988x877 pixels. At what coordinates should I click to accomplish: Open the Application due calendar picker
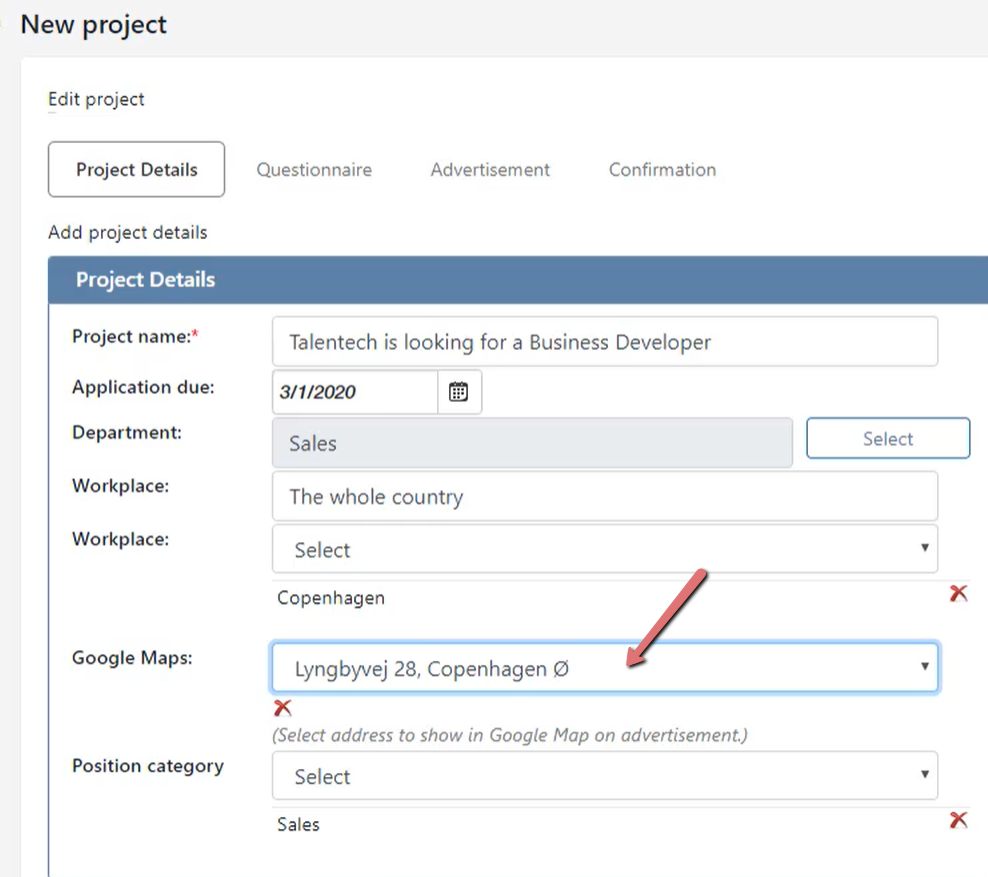tap(459, 392)
